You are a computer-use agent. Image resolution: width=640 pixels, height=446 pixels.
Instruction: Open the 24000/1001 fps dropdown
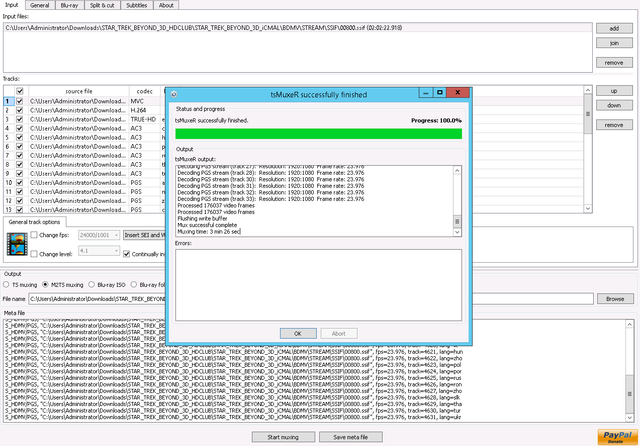pos(99,235)
